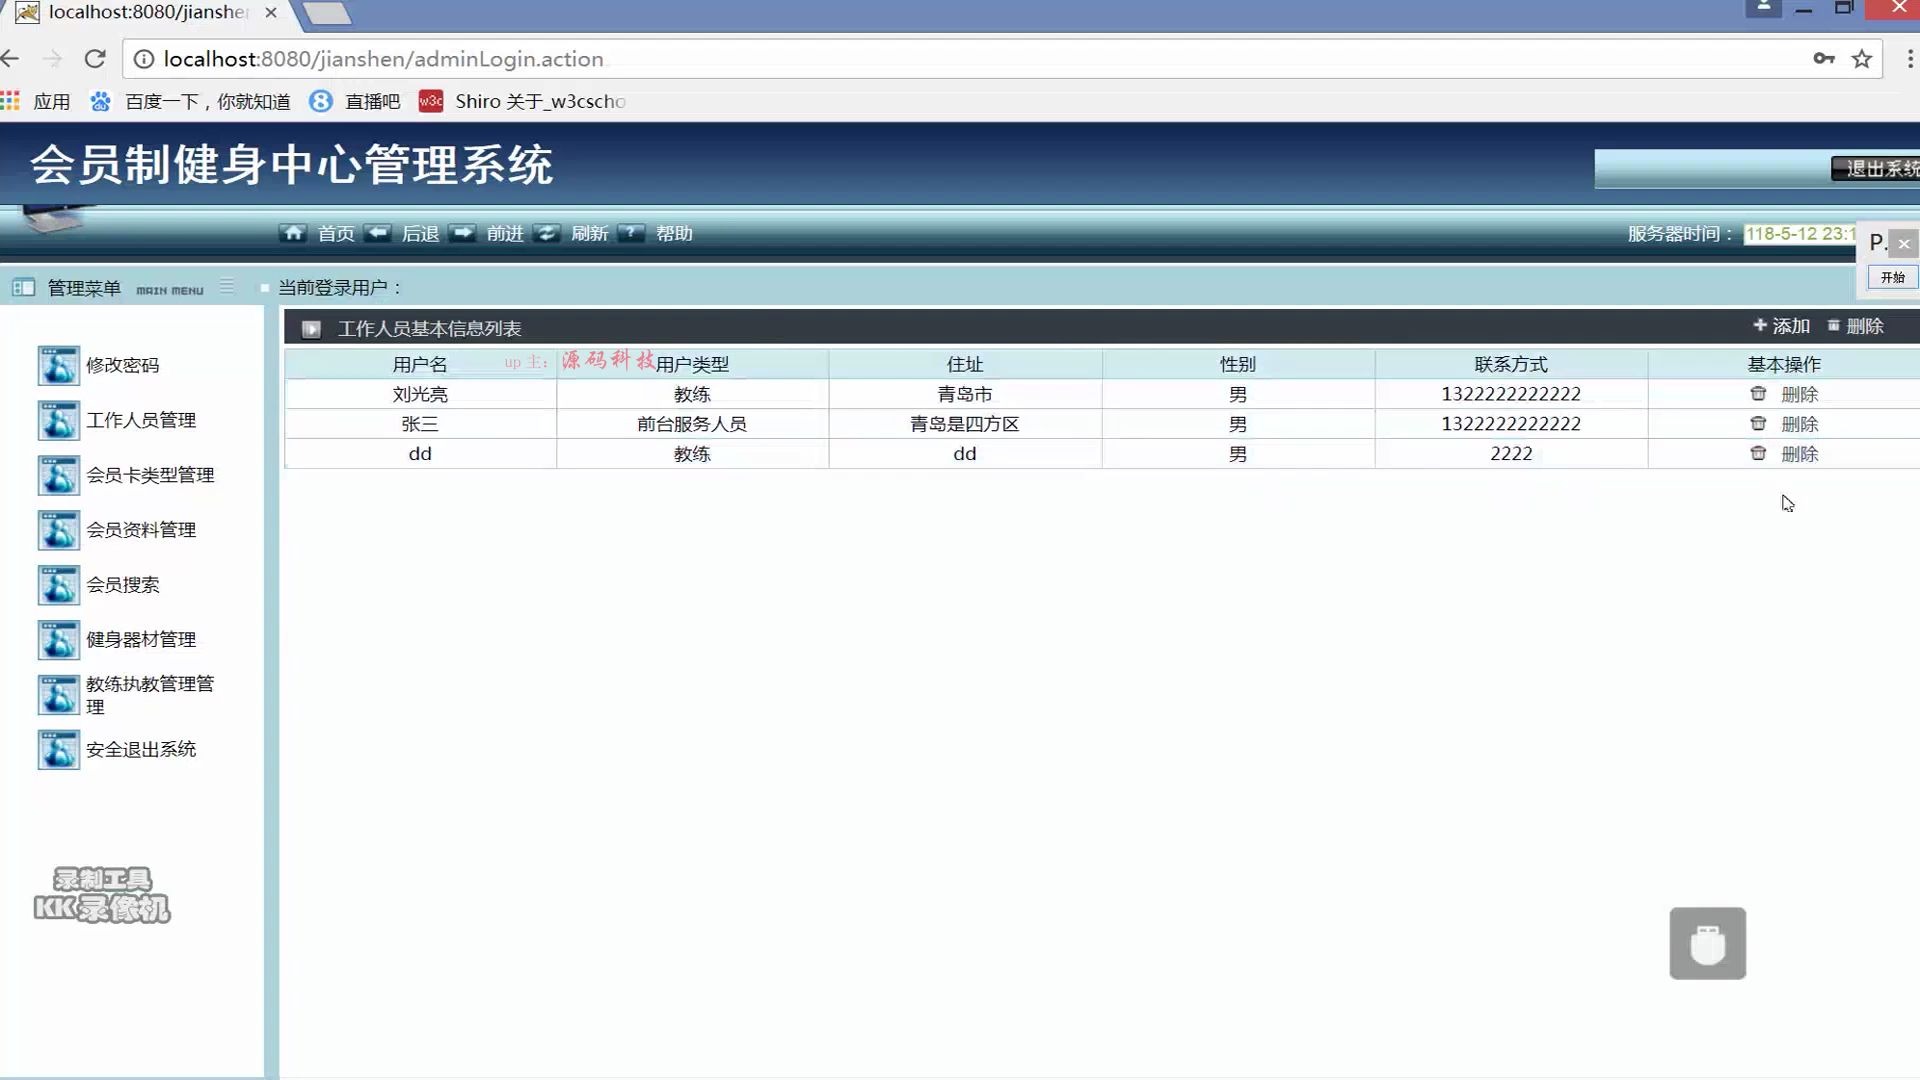The width and height of the screenshot is (1920, 1080).
Task: Click the 工作人员管理 sidebar icon
Action: [58, 421]
